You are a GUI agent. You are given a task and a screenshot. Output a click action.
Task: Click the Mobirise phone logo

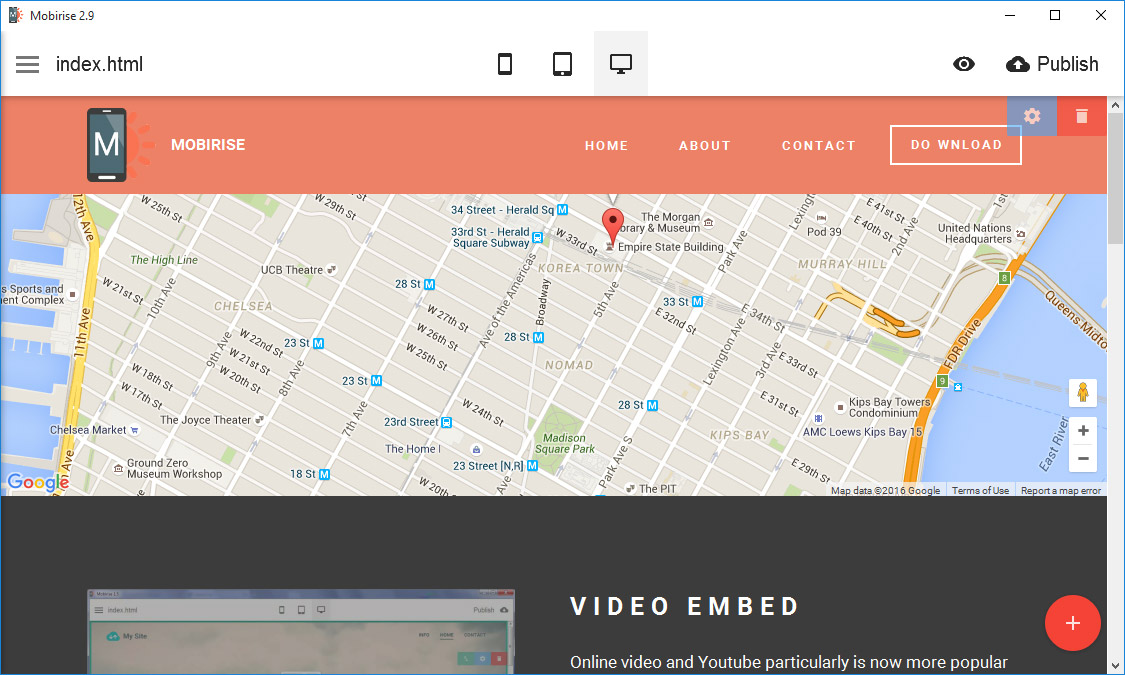tap(120, 145)
